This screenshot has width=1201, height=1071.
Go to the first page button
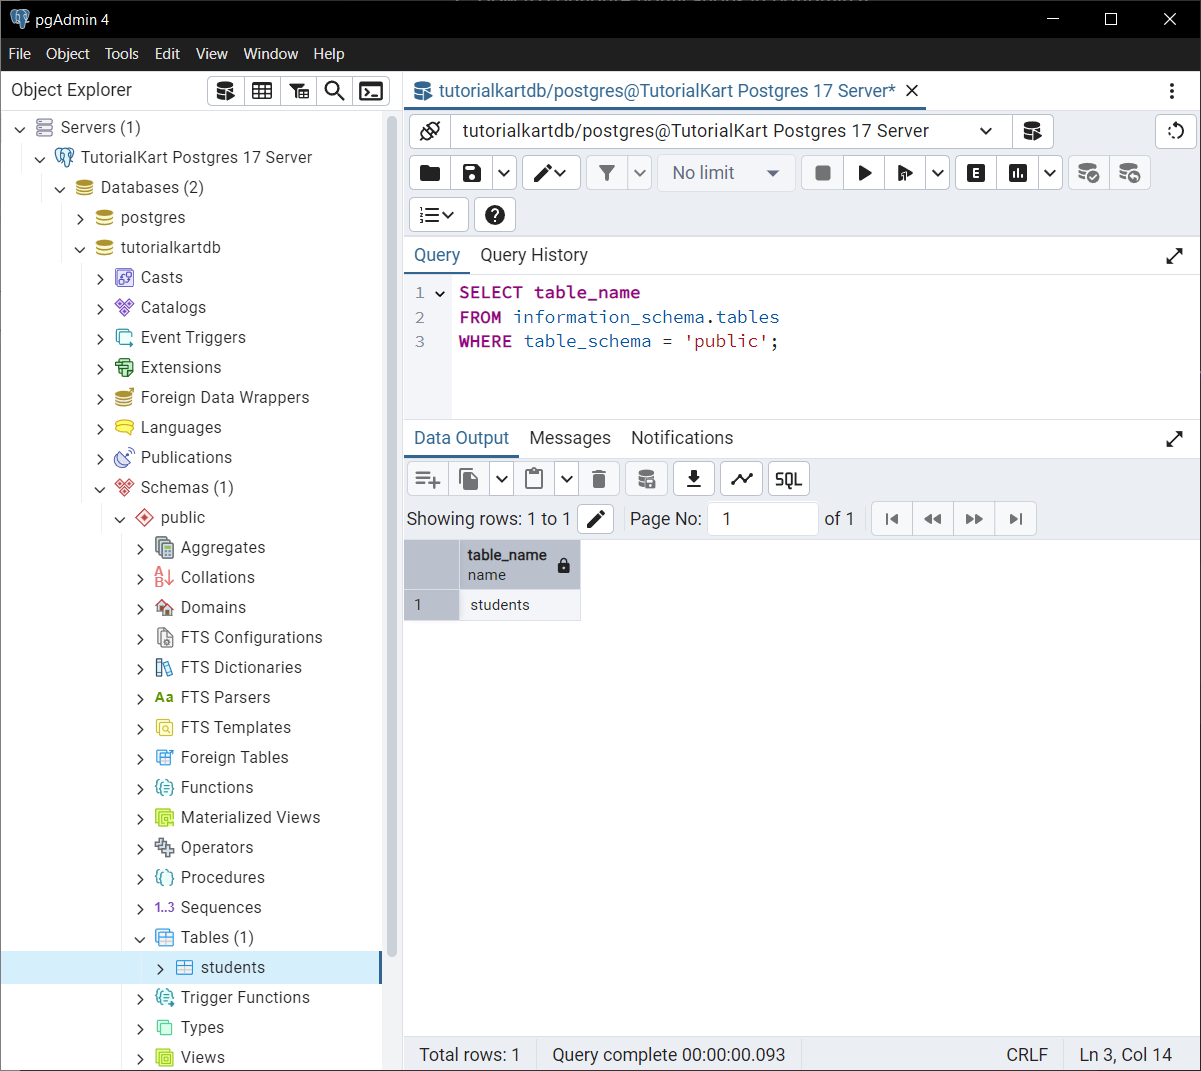click(x=892, y=519)
